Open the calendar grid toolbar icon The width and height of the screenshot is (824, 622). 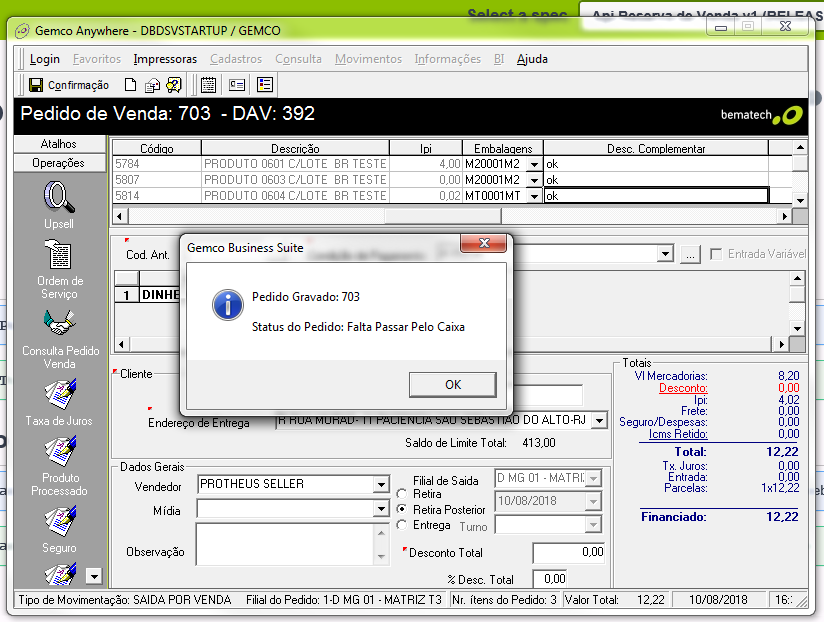[x=208, y=85]
